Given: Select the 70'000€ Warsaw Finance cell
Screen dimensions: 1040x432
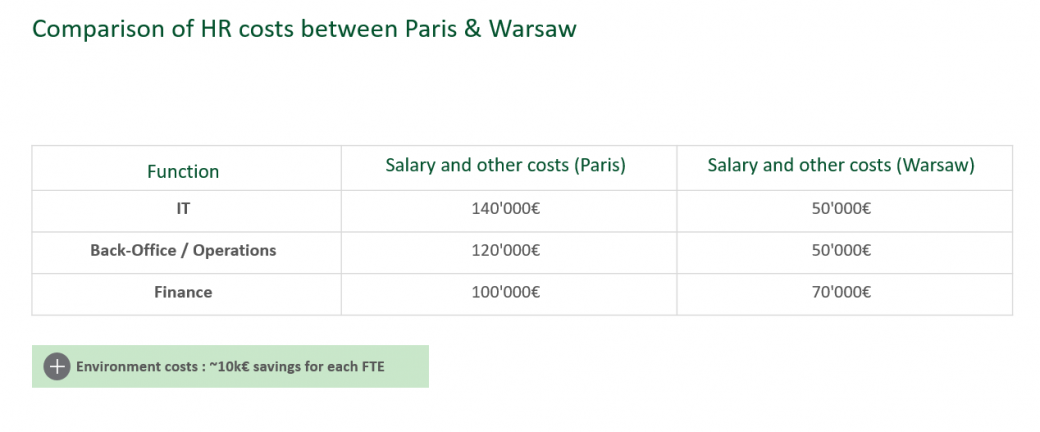Looking at the screenshot, I should pos(841,292).
